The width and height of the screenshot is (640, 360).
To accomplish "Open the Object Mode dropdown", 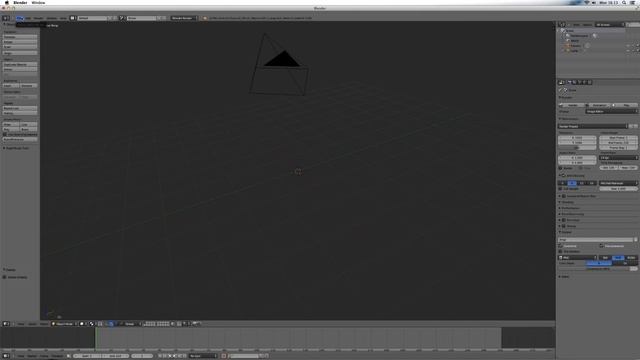I will (64, 324).
